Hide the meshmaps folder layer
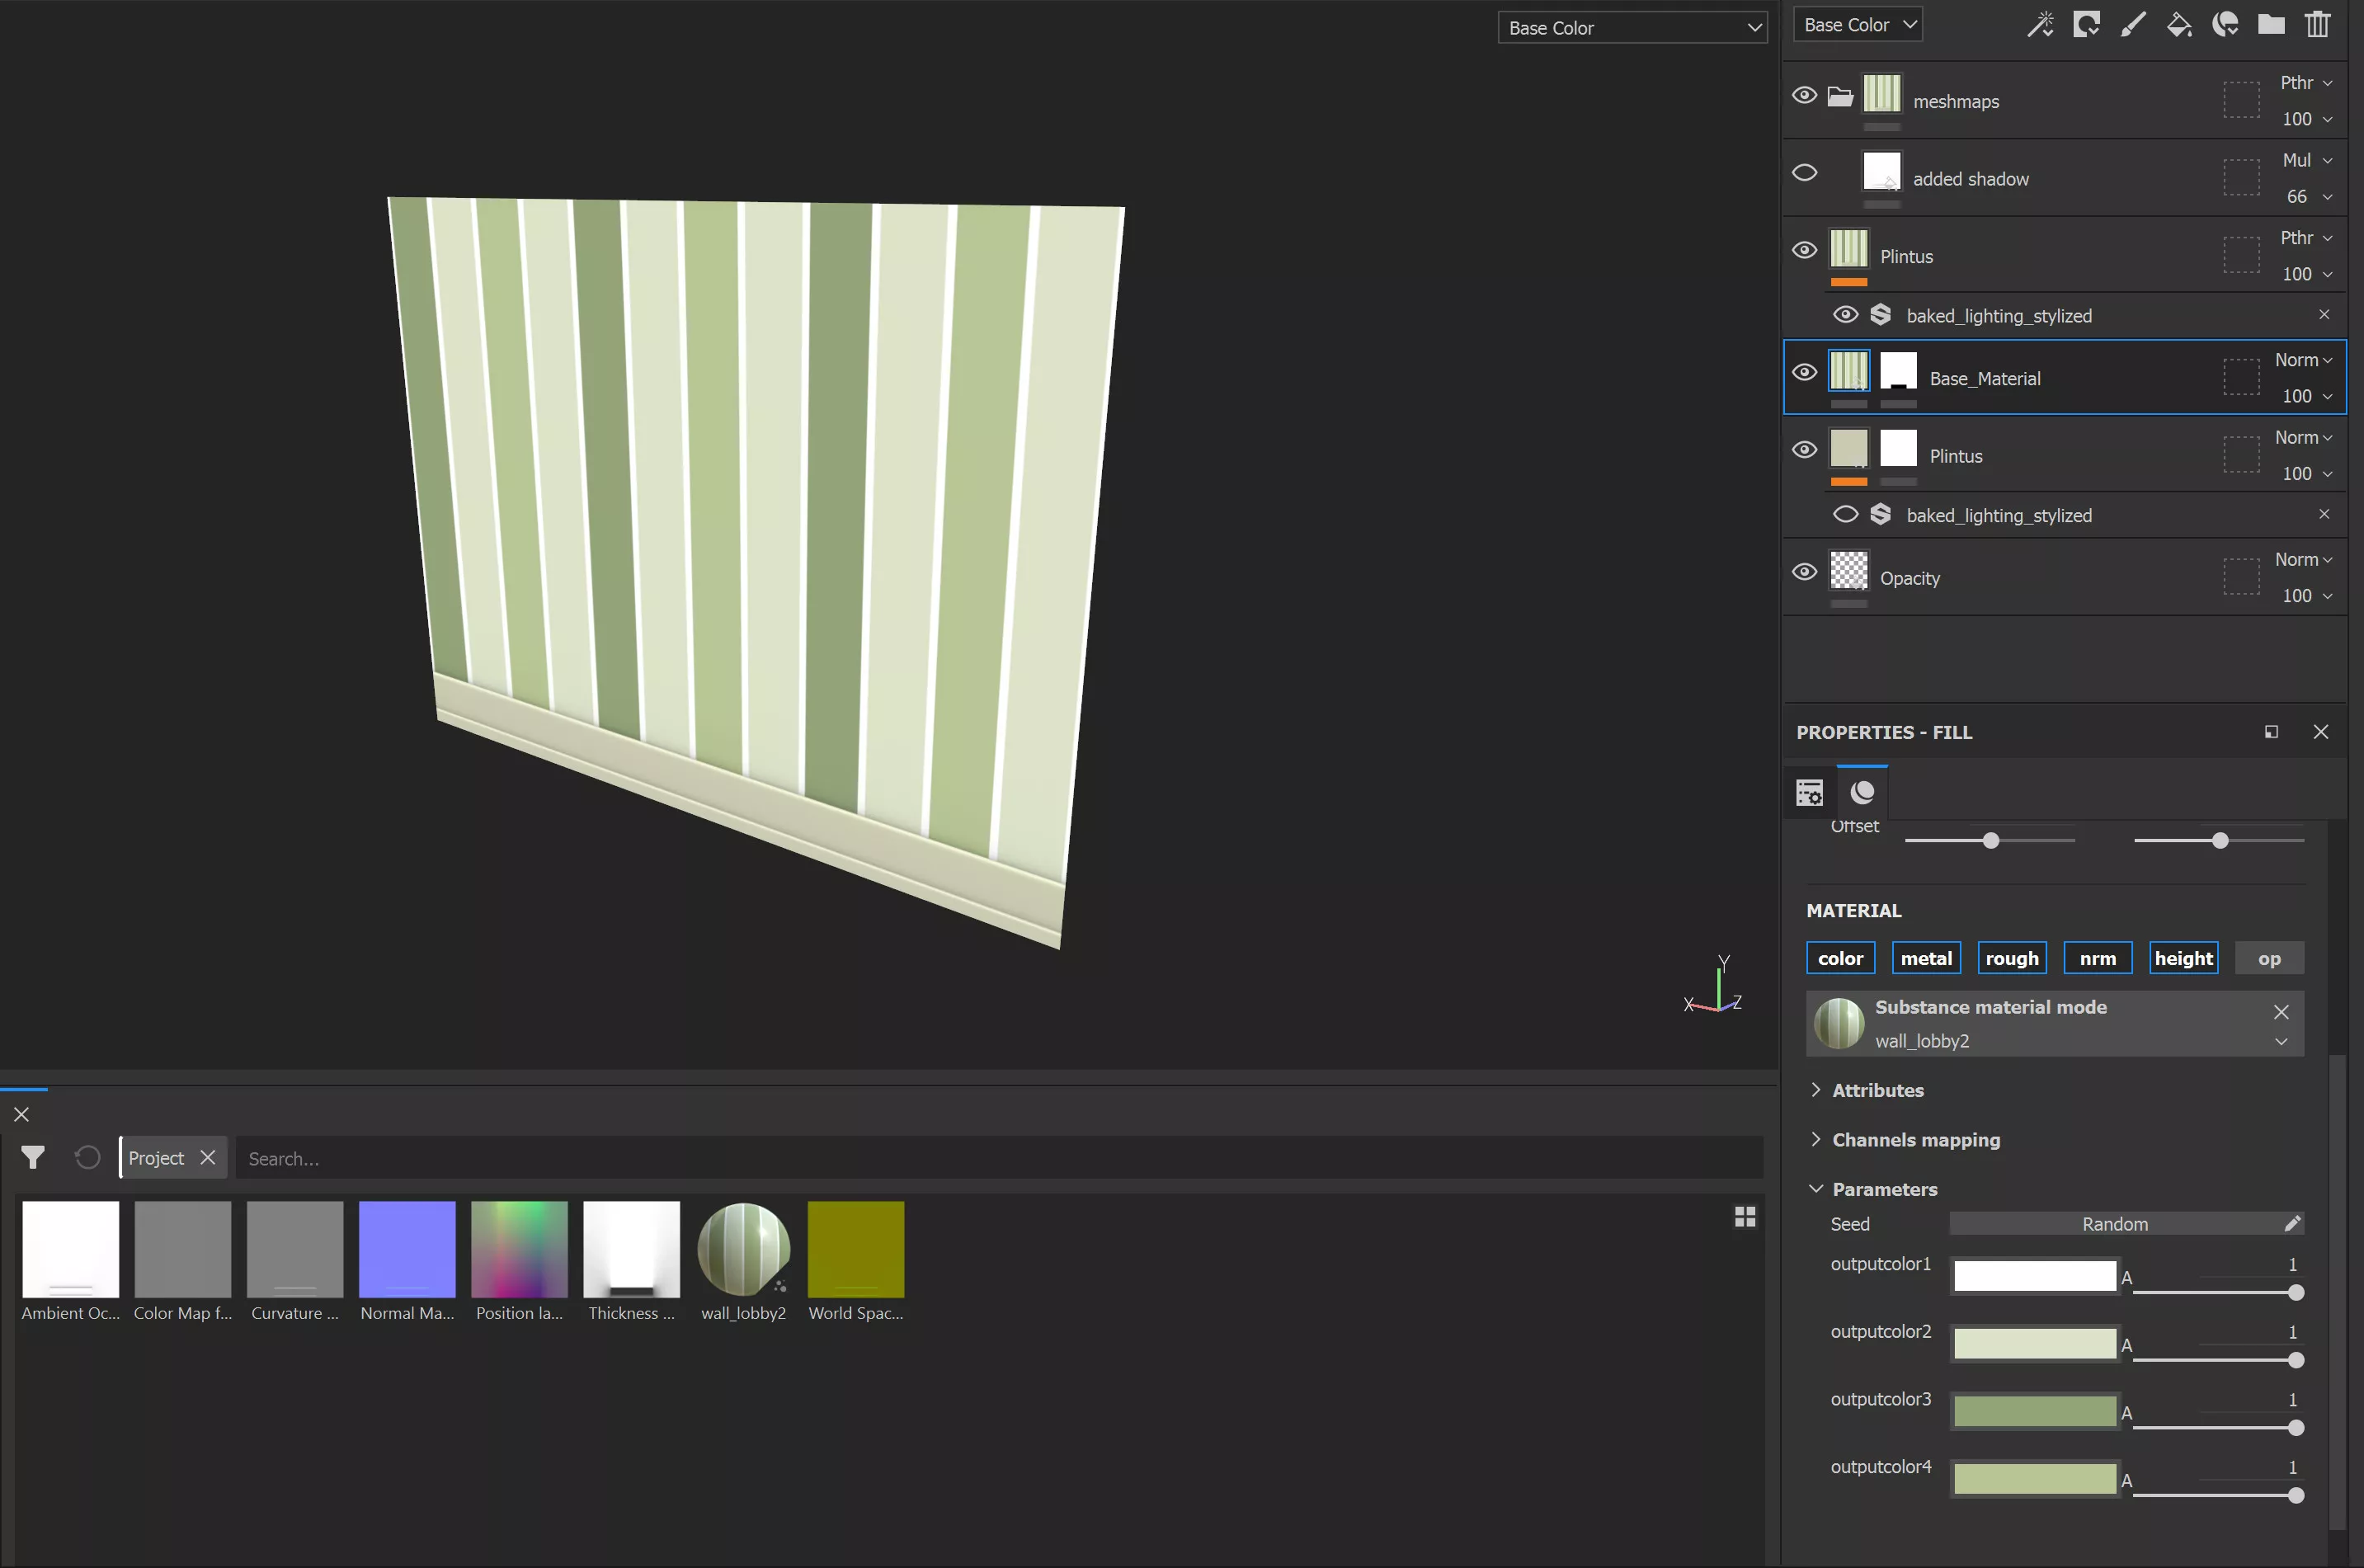The width and height of the screenshot is (2364, 1568). 1804,96
